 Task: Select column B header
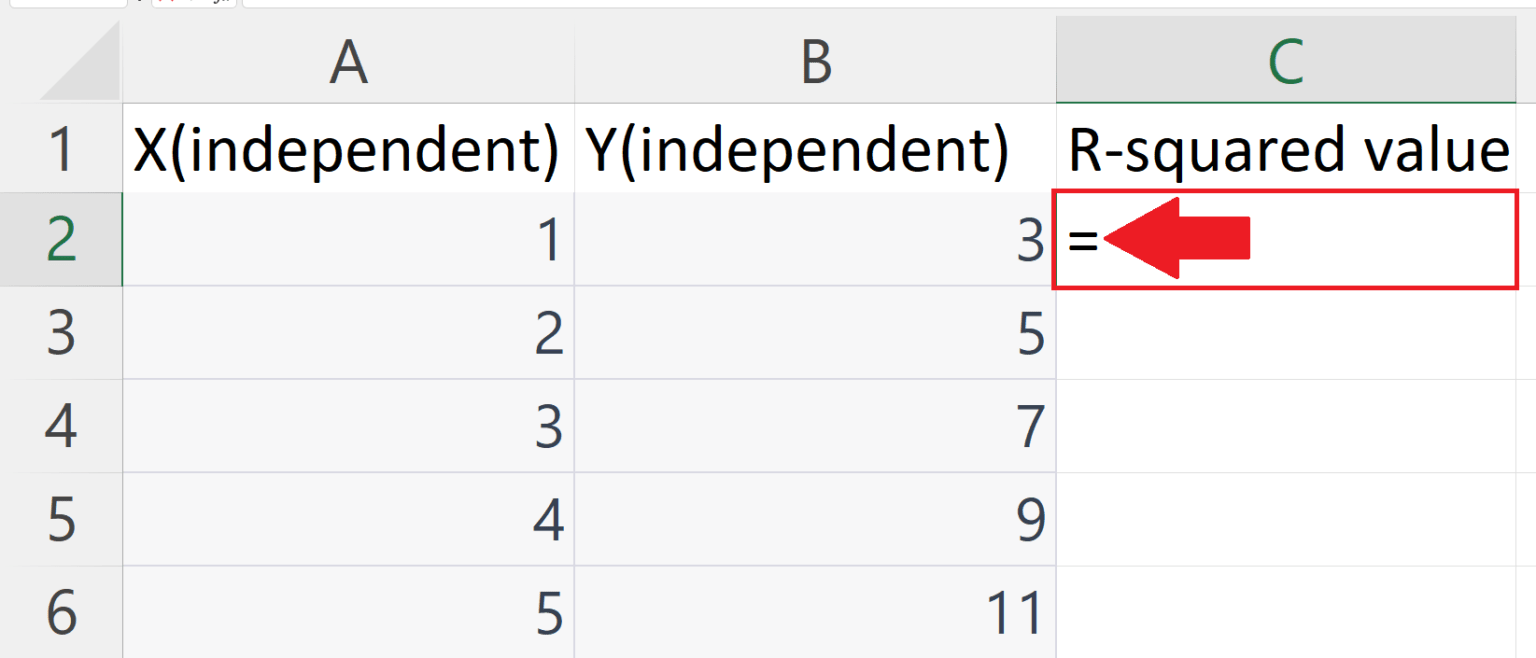[x=814, y=62]
